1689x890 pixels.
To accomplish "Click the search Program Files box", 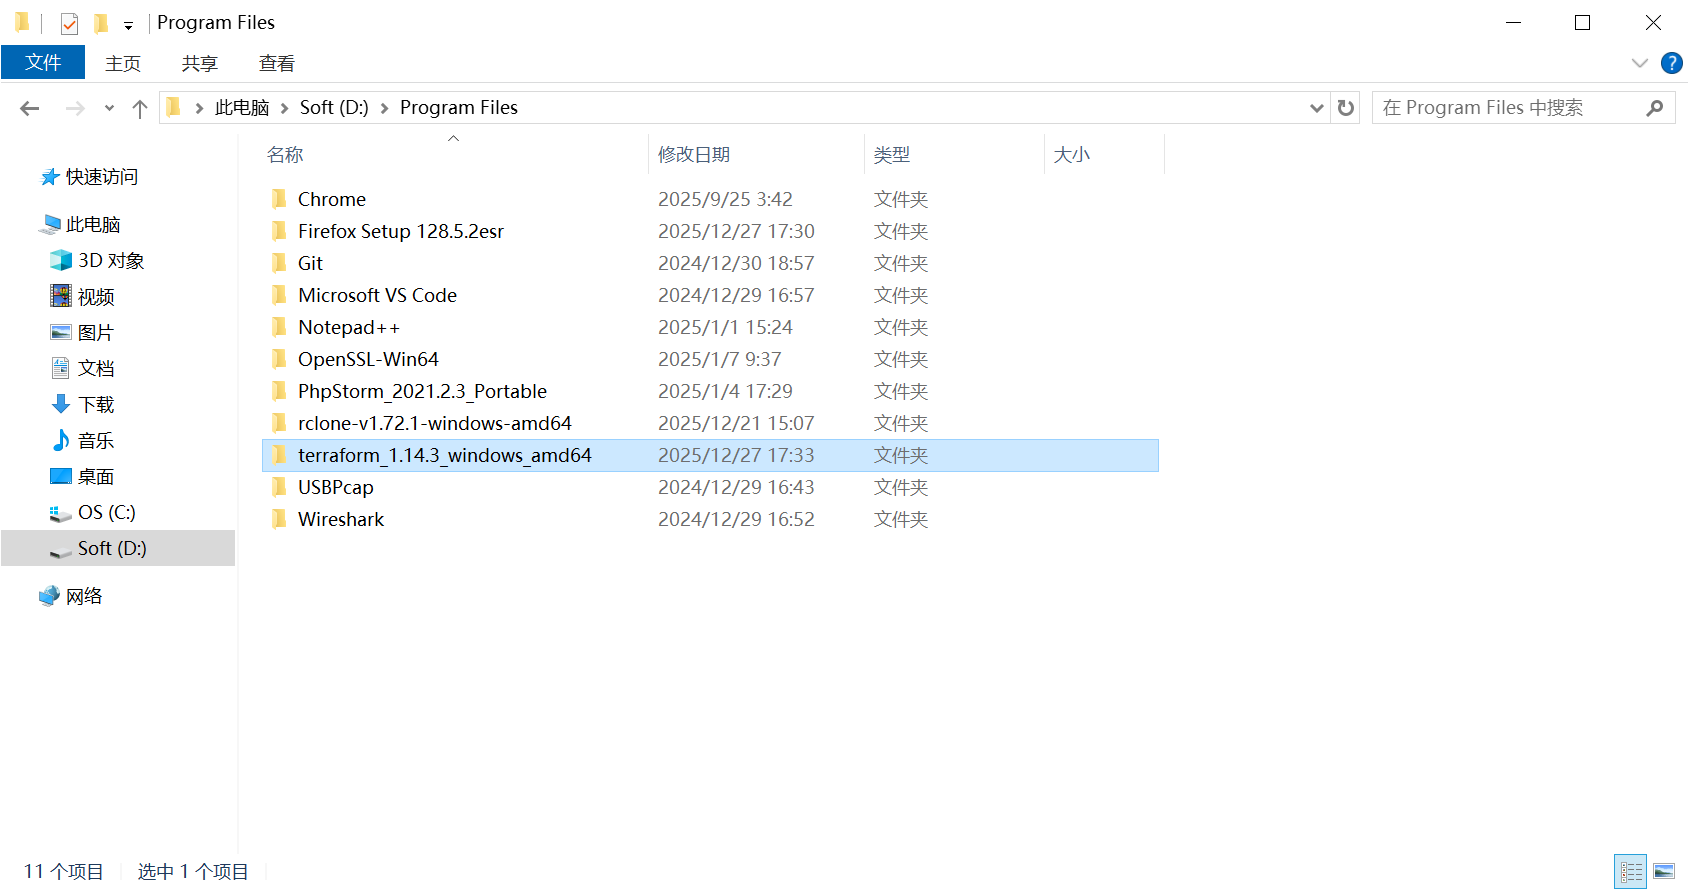I will pos(1510,108).
